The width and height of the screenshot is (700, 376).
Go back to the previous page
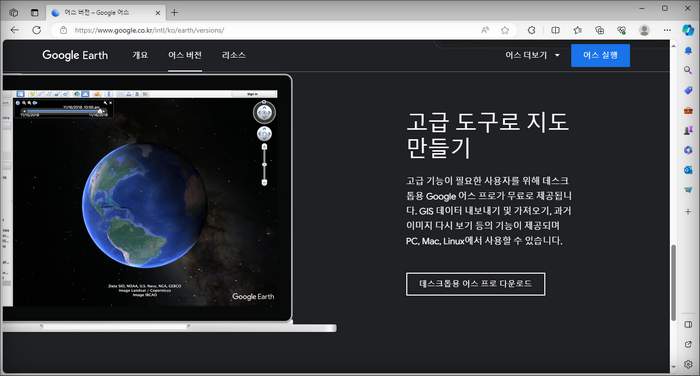click(x=15, y=30)
